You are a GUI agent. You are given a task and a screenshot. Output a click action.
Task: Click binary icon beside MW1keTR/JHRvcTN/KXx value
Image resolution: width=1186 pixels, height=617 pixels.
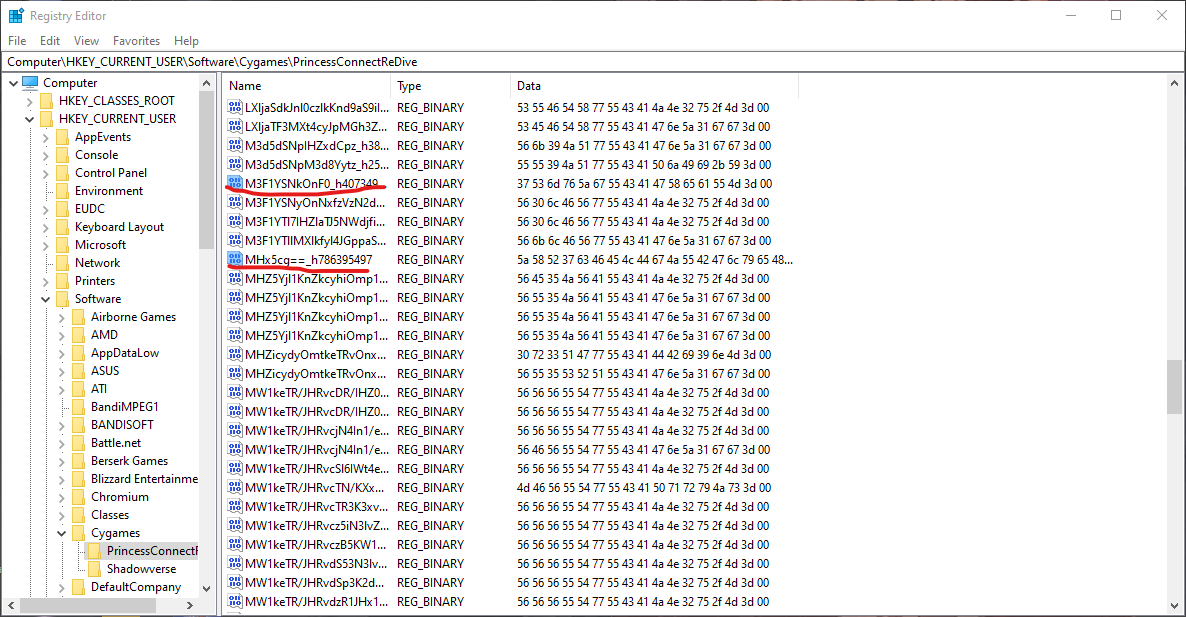234,488
